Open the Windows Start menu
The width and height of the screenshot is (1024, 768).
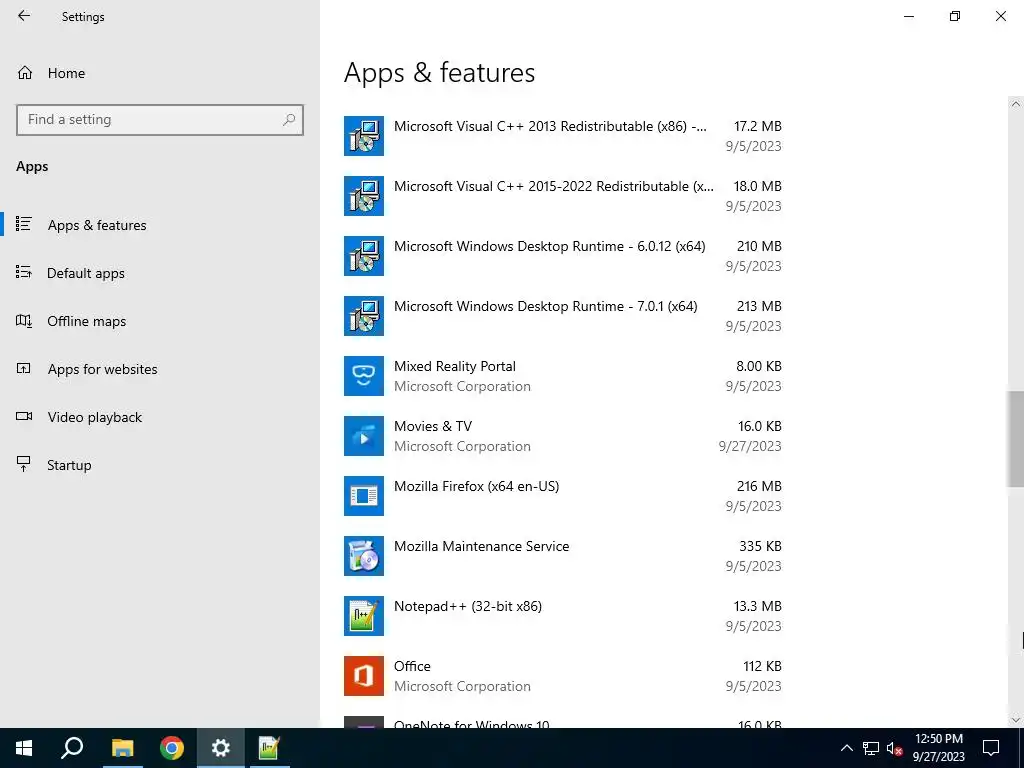(24, 748)
